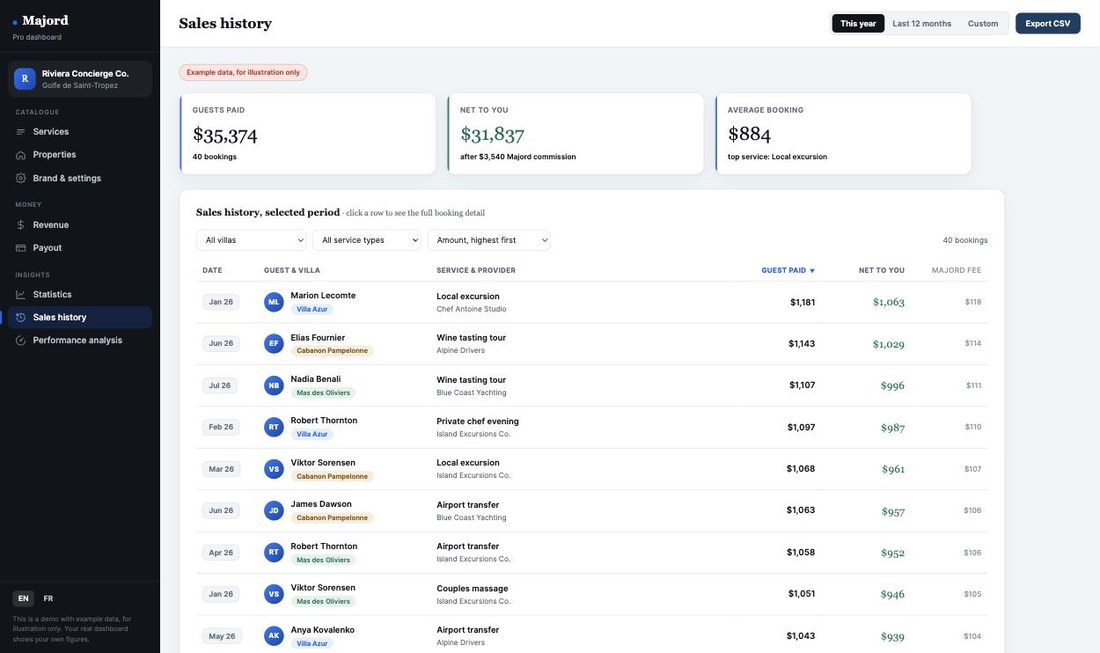Click Cabanon Pampelonne tag under Elias Fournier

point(332,351)
